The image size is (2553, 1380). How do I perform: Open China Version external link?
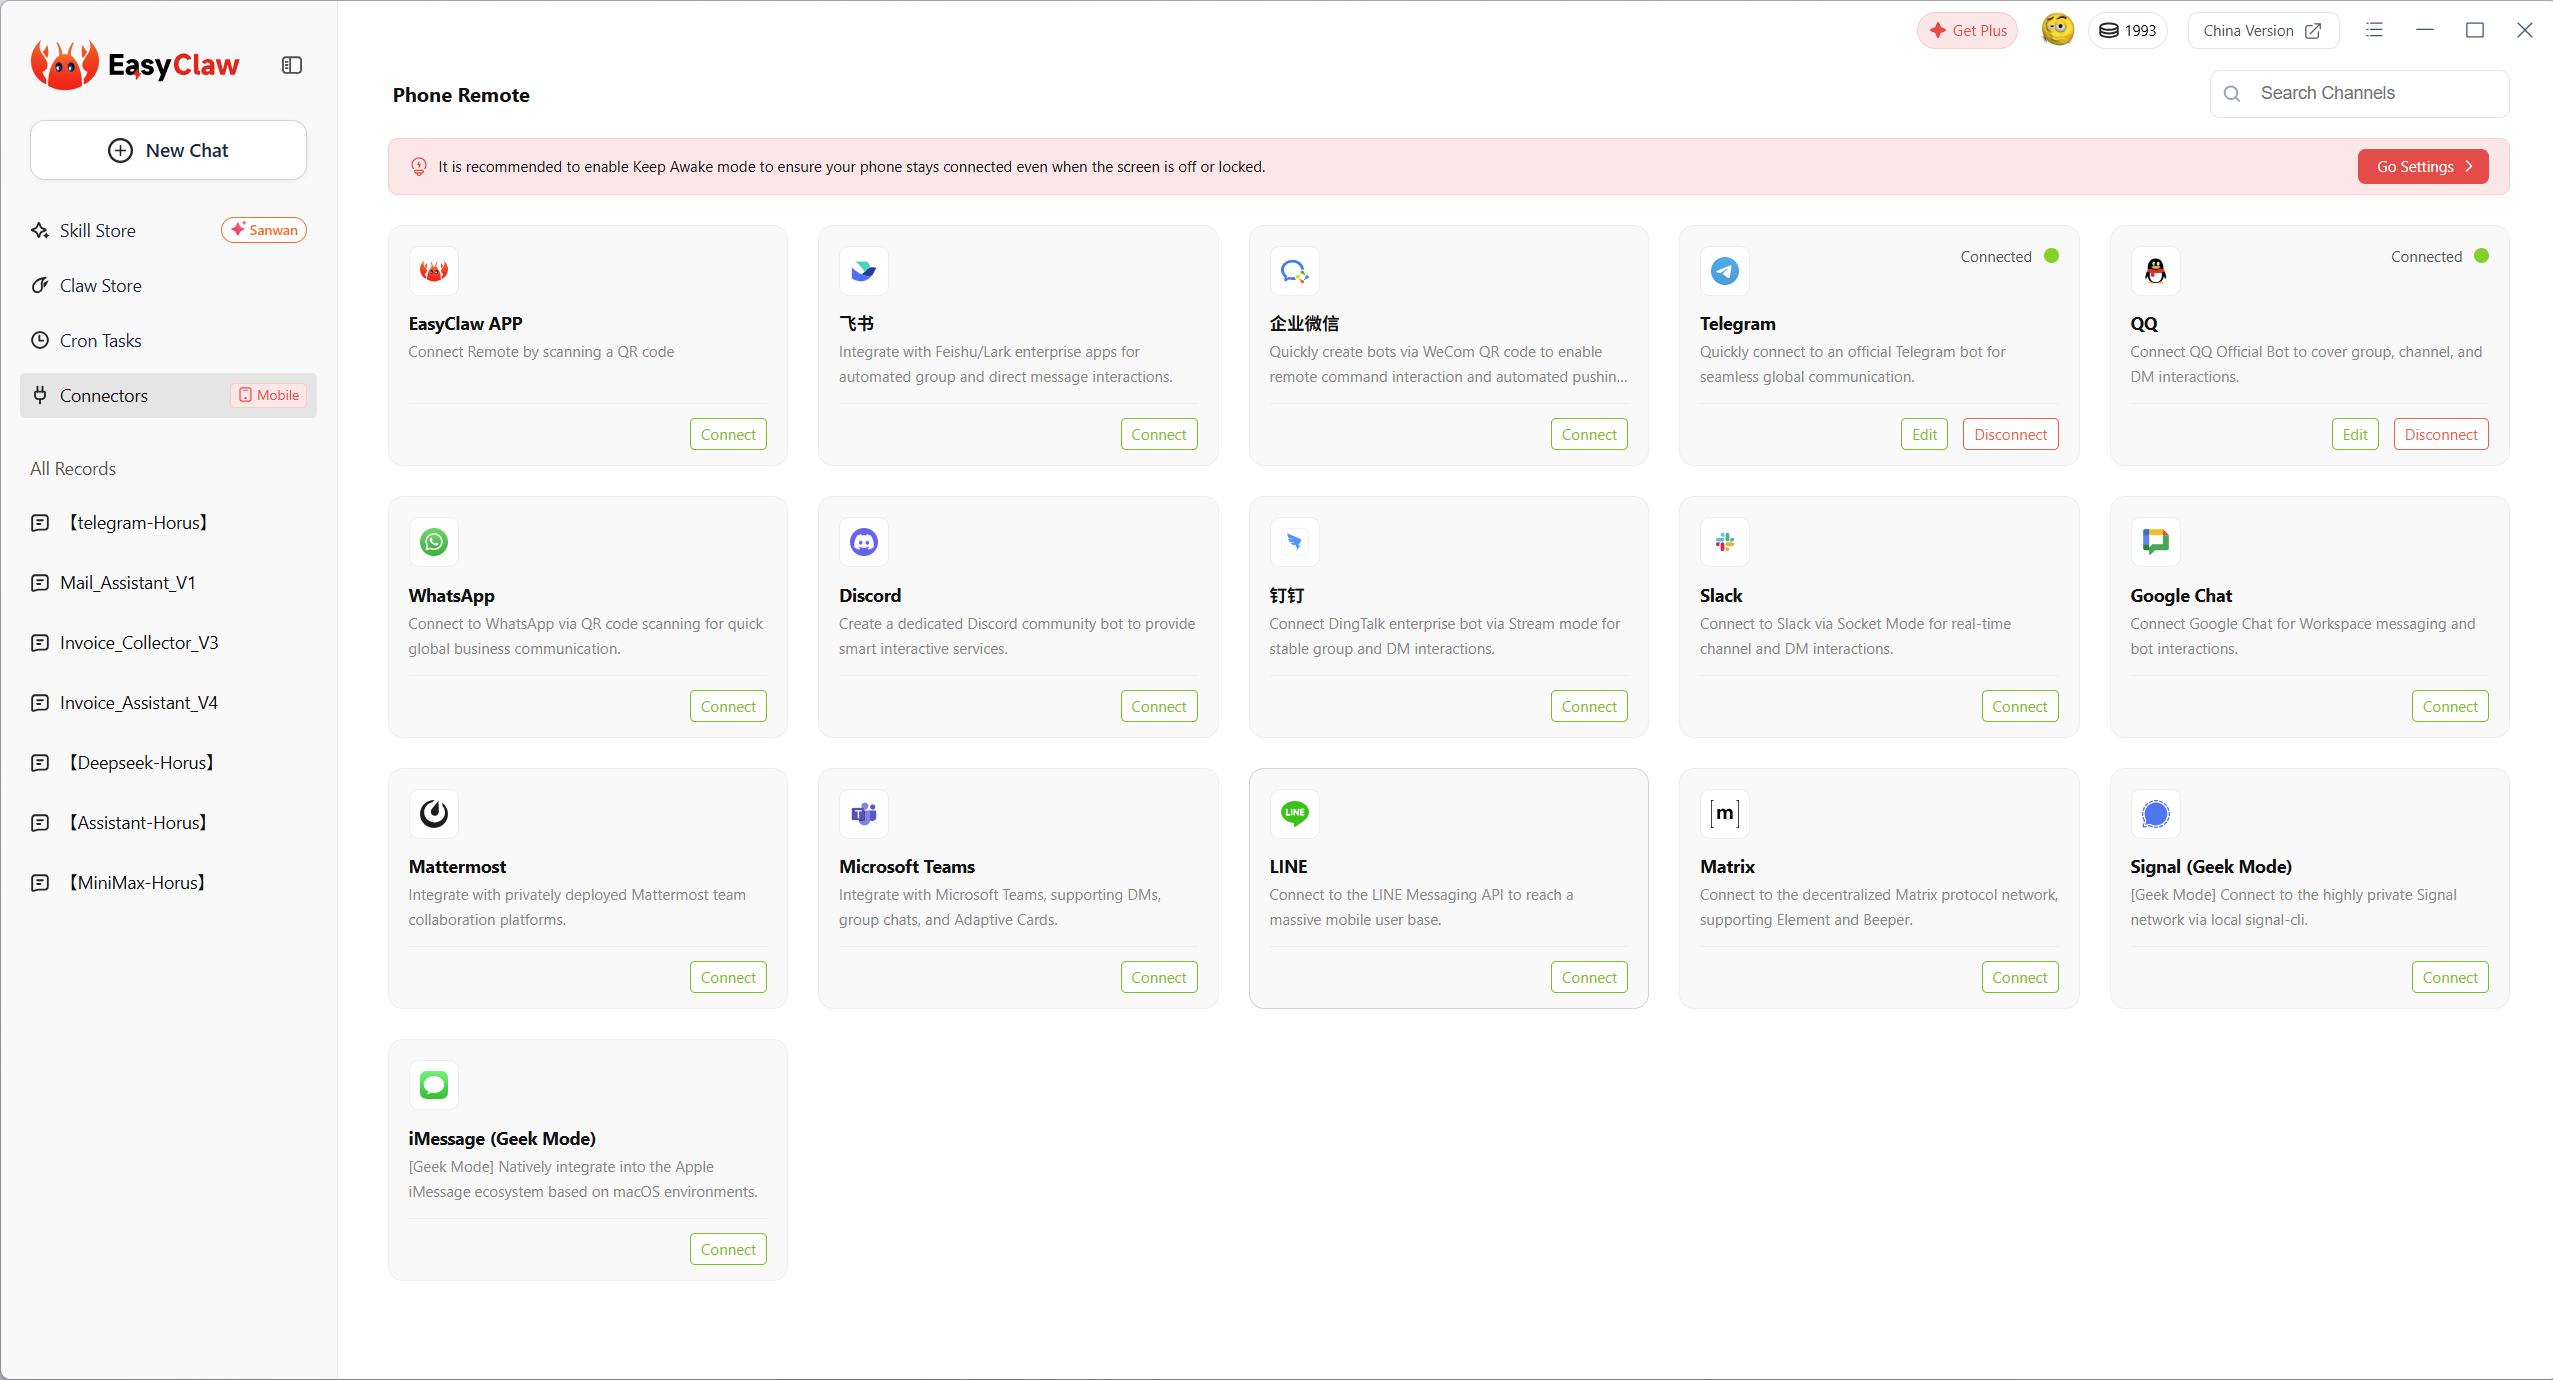(2261, 30)
